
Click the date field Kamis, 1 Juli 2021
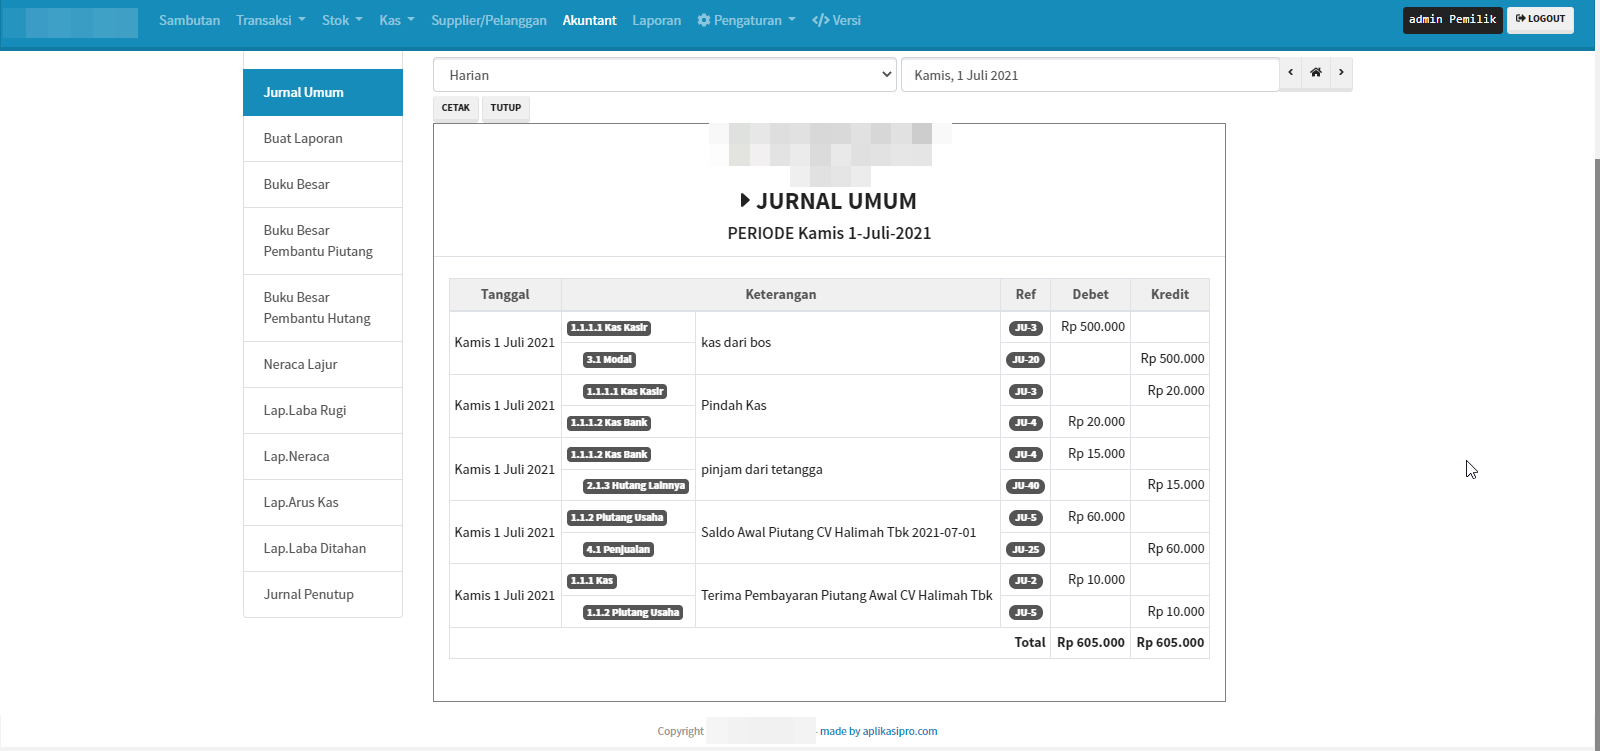(1090, 75)
